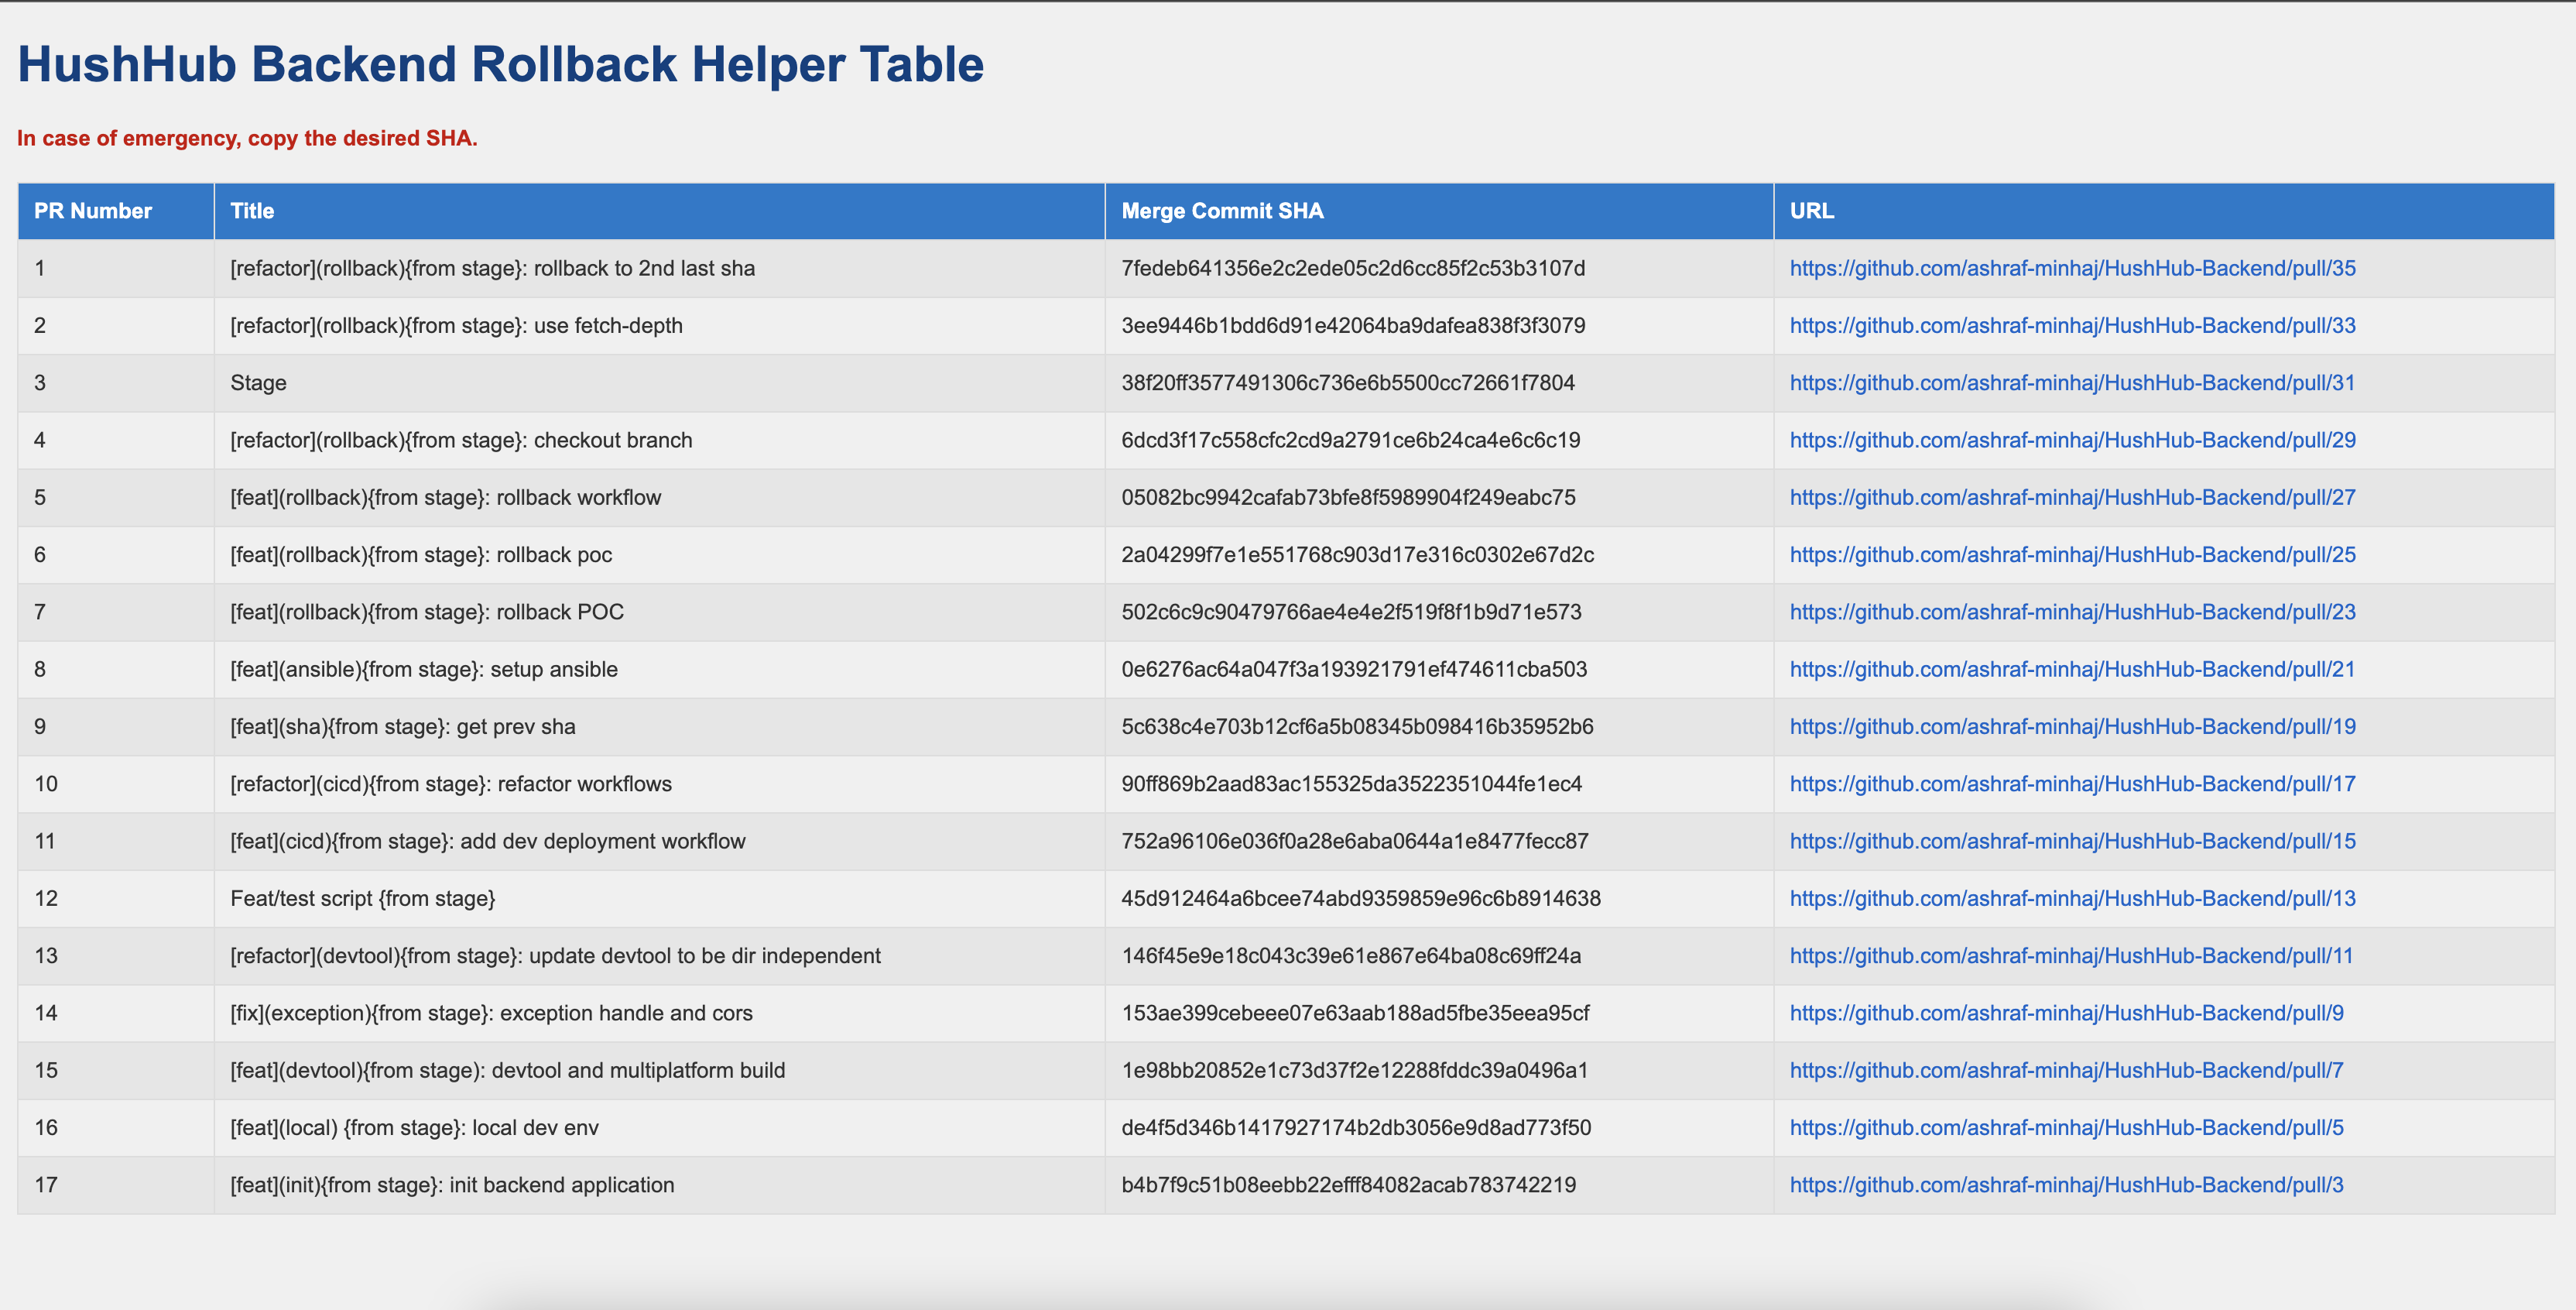Click SHA starting with 90ff869b2aad
2576x1310 pixels.
[1351, 784]
